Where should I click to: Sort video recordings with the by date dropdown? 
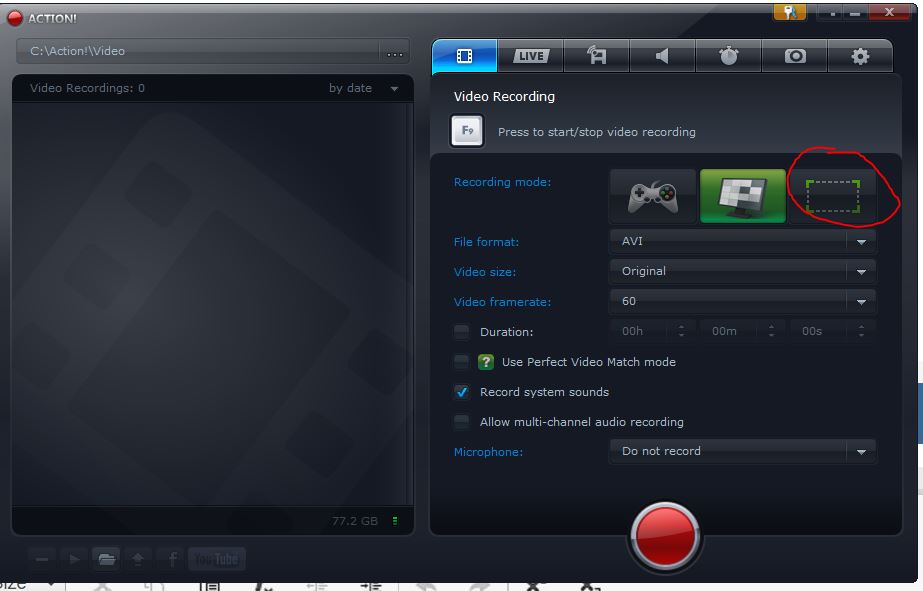[364, 89]
